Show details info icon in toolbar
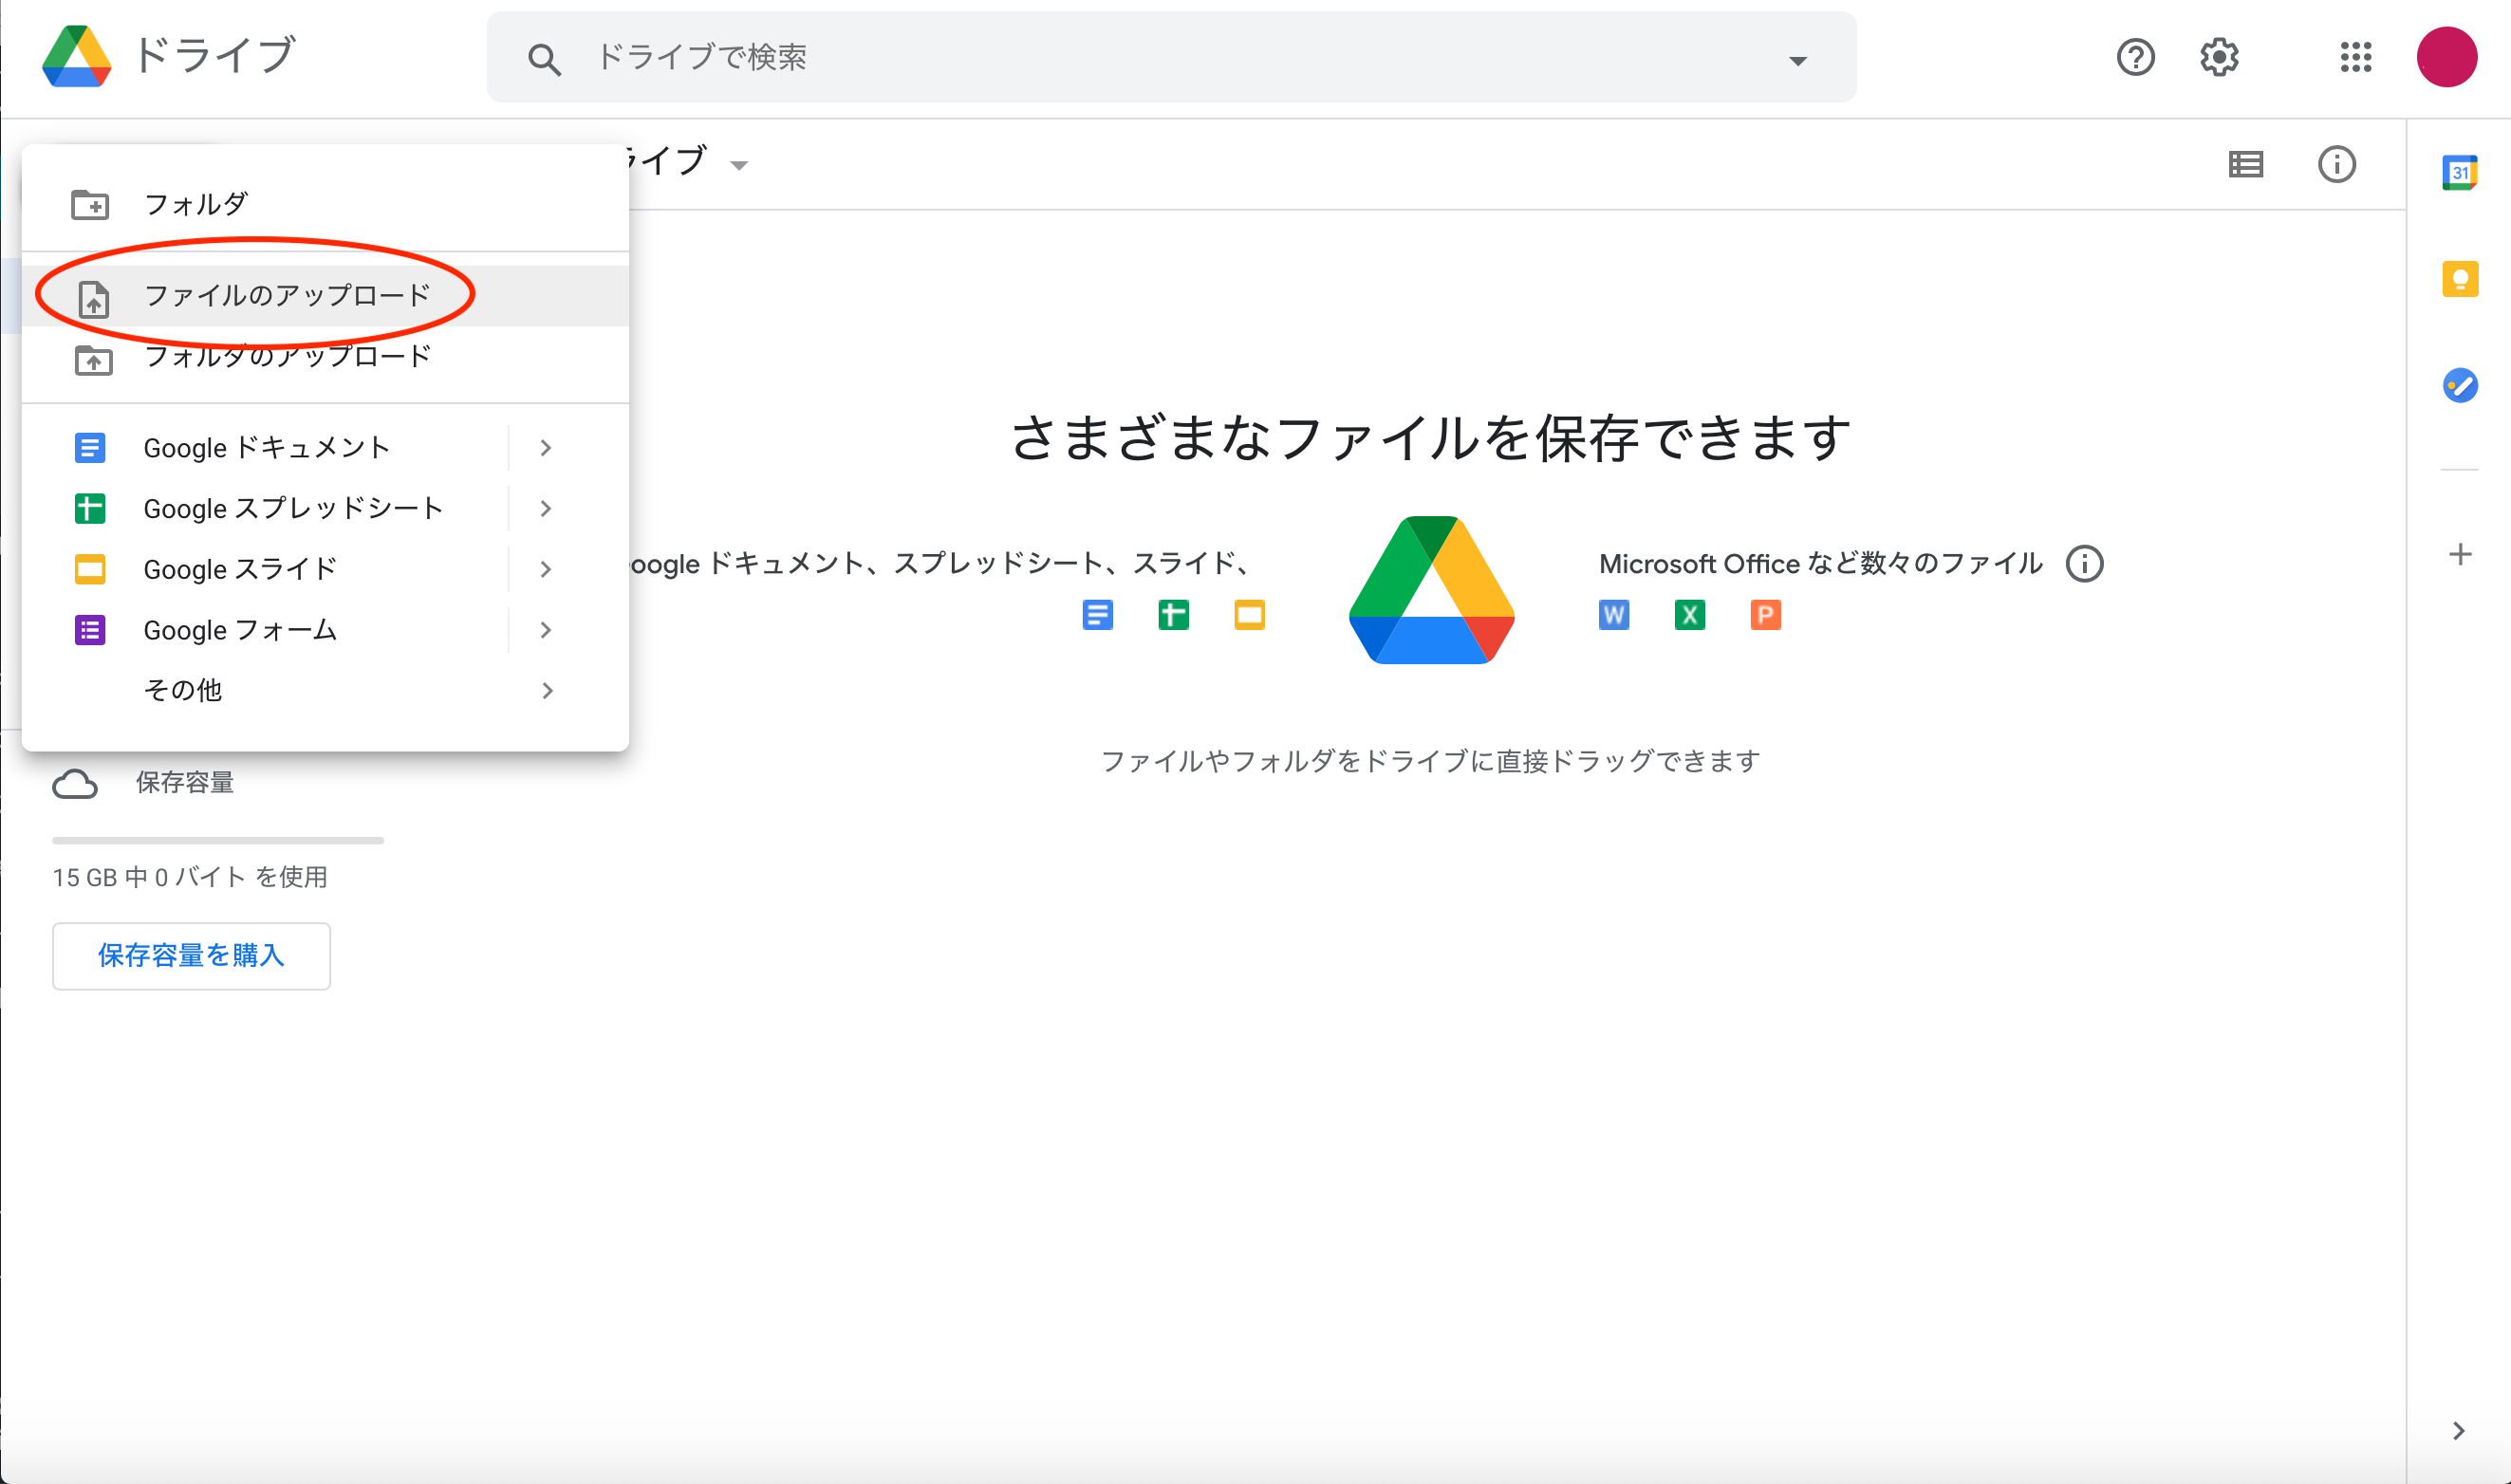Image resolution: width=2511 pixels, height=1484 pixels. click(x=2336, y=164)
